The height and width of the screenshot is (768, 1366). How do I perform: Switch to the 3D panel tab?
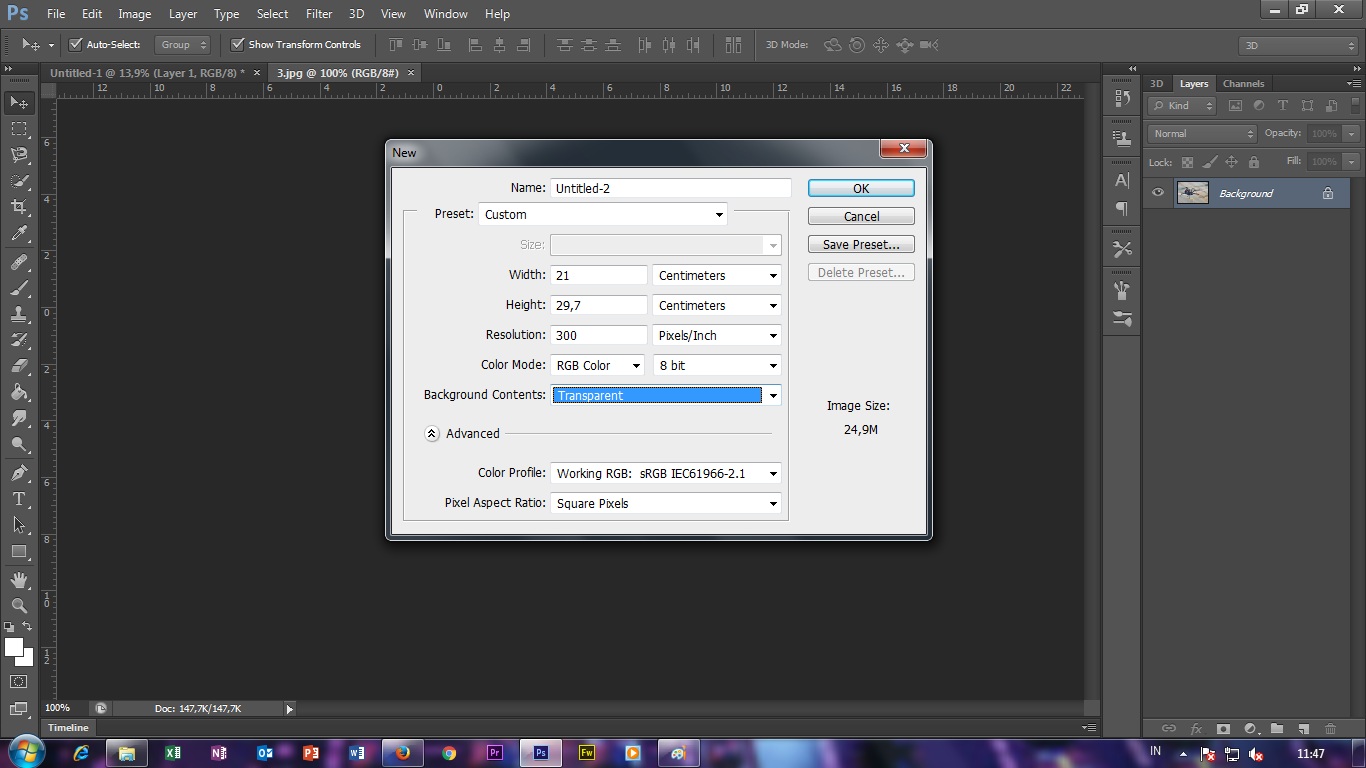pyautogui.click(x=1156, y=84)
